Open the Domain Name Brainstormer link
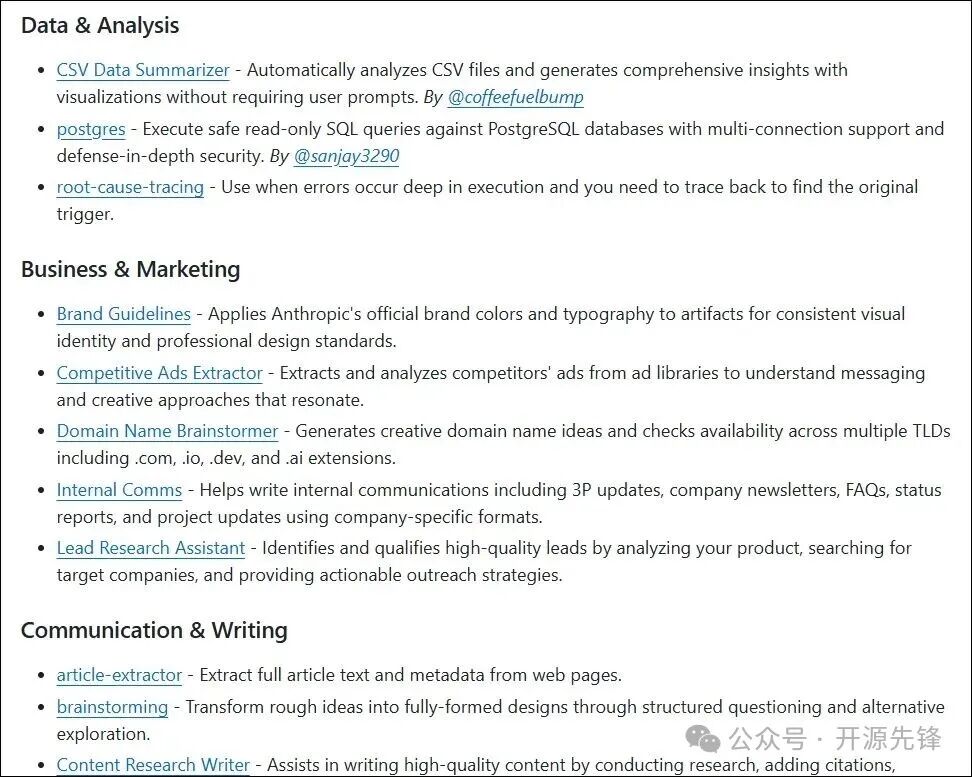 click(x=167, y=431)
